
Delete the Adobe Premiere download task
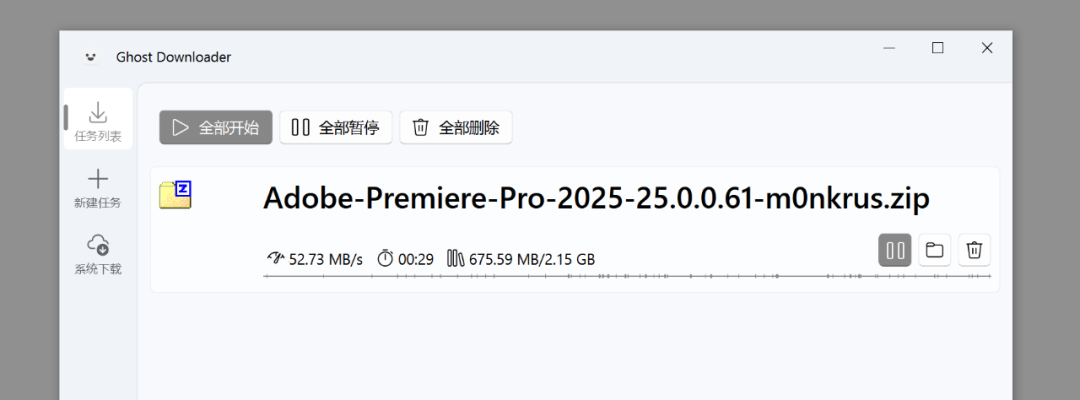pyautogui.click(x=974, y=250)
